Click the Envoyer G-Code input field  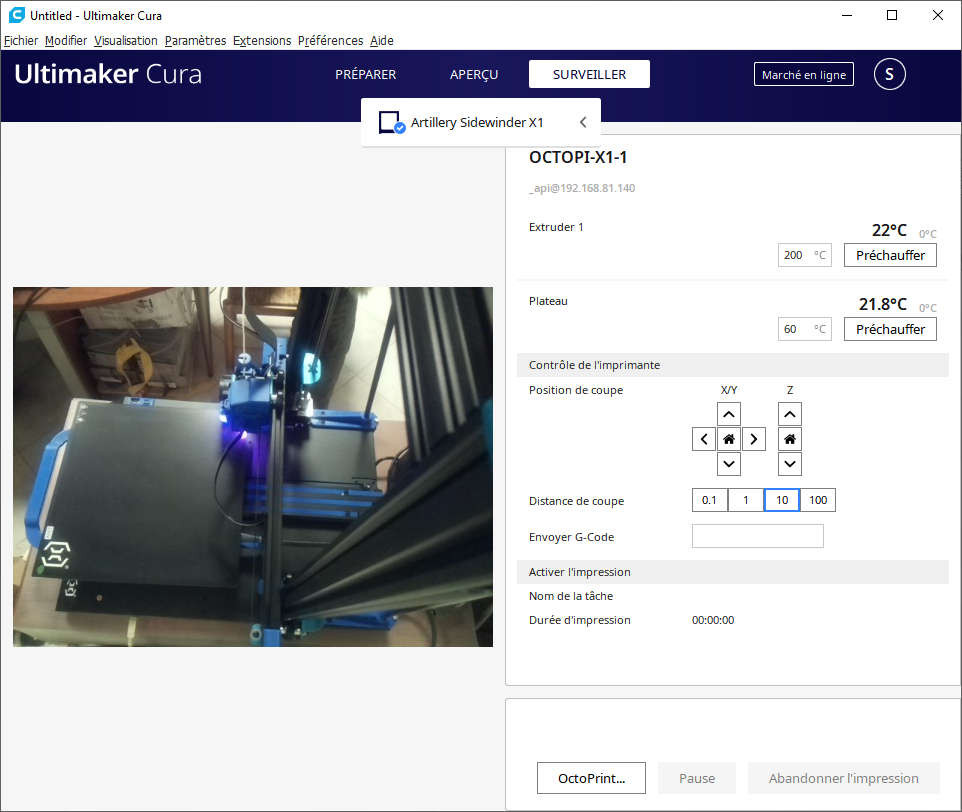click(x=758, y=536)
